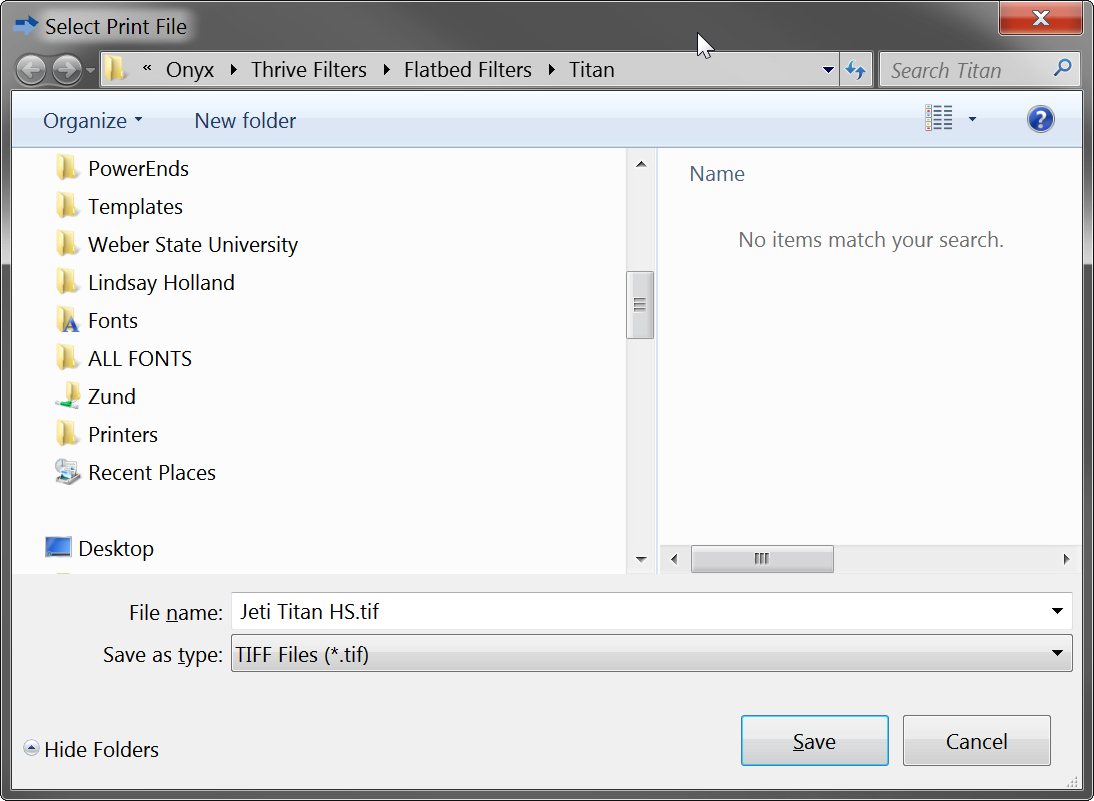1094x801 pixels.
Task: Select the Printers folder
Action: point(123,435)
